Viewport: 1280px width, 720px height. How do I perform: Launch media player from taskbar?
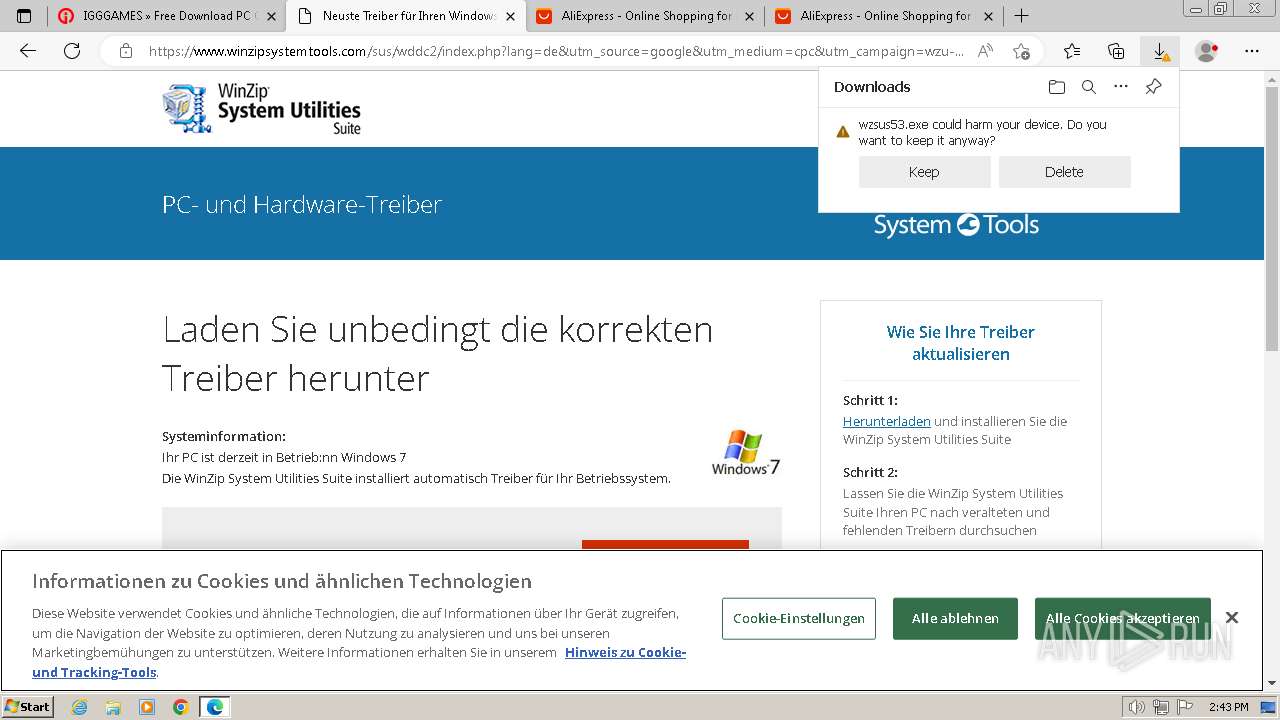click(x=147, y=707)
